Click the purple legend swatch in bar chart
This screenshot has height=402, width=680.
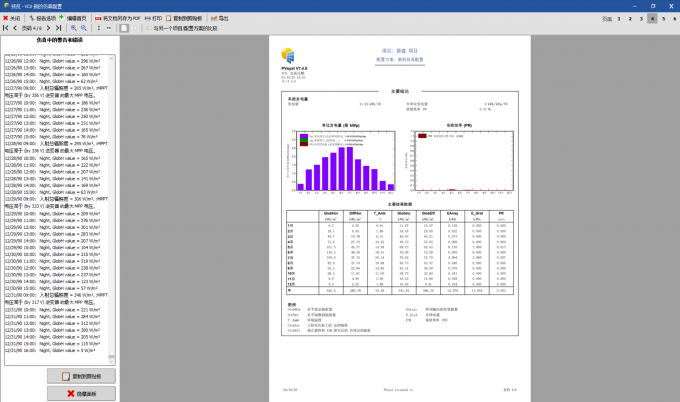pyautogui.click(x=304, y=136)
